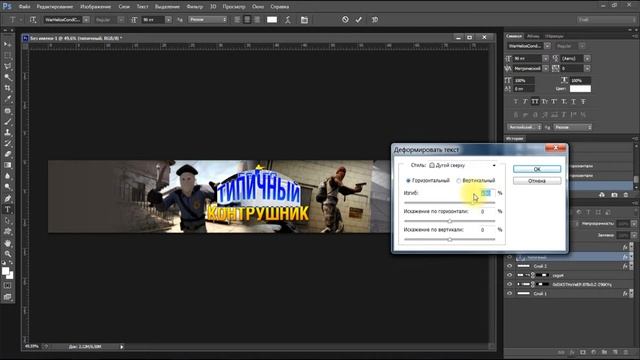Open the Файл menu

tap(24, 7)
